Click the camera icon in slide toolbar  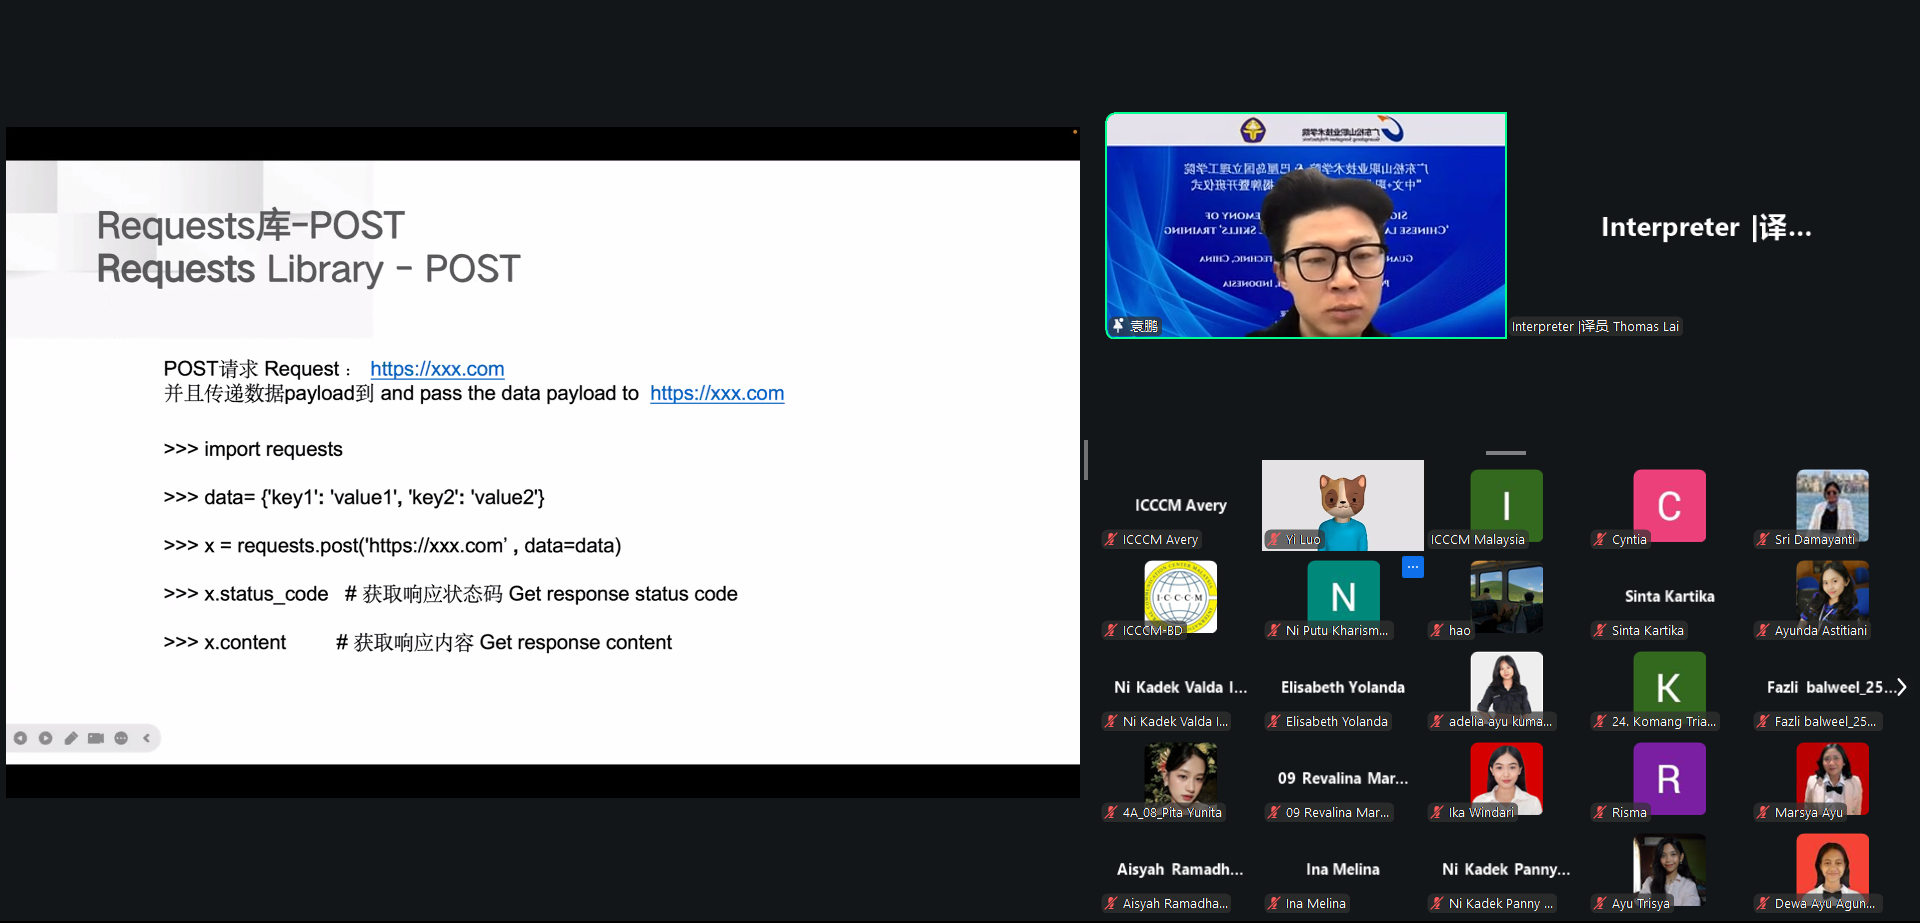pyautogui.click(x=96, y=738)
